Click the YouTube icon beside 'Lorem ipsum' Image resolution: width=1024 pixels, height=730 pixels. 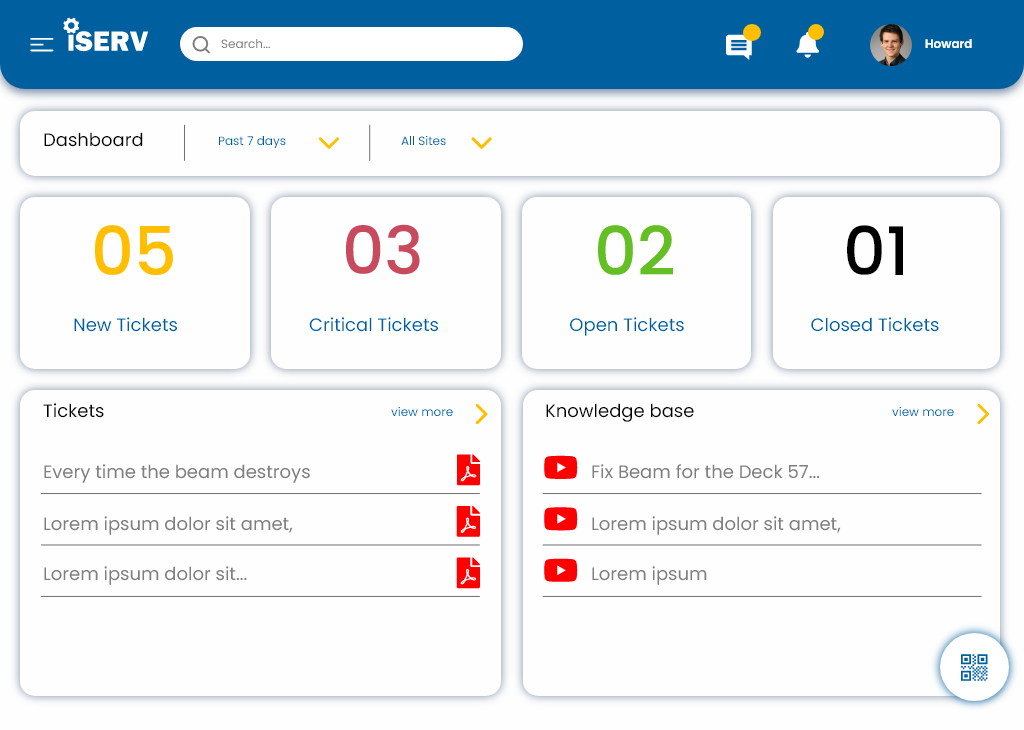[560, 571]
